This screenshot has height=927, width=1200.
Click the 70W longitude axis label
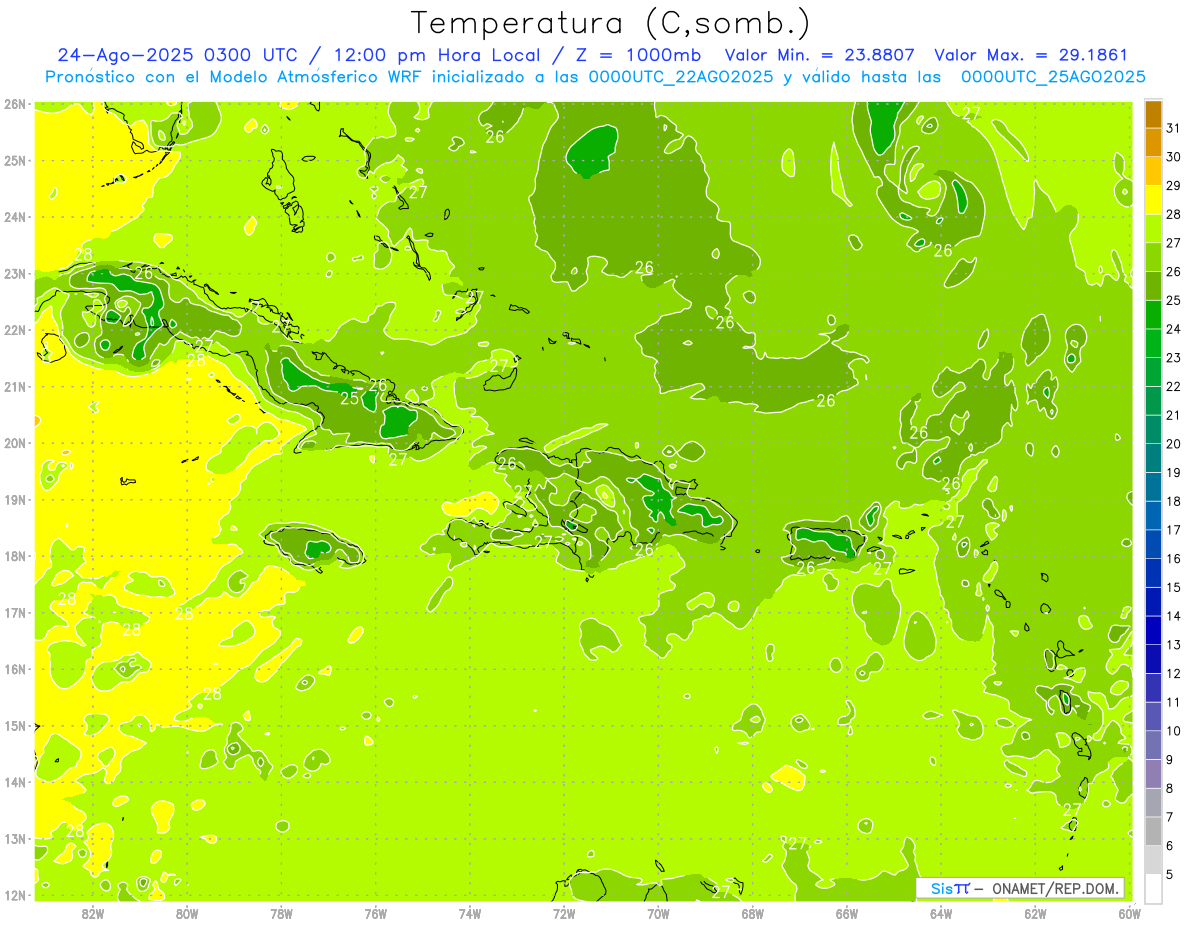(x=658, y=913)
